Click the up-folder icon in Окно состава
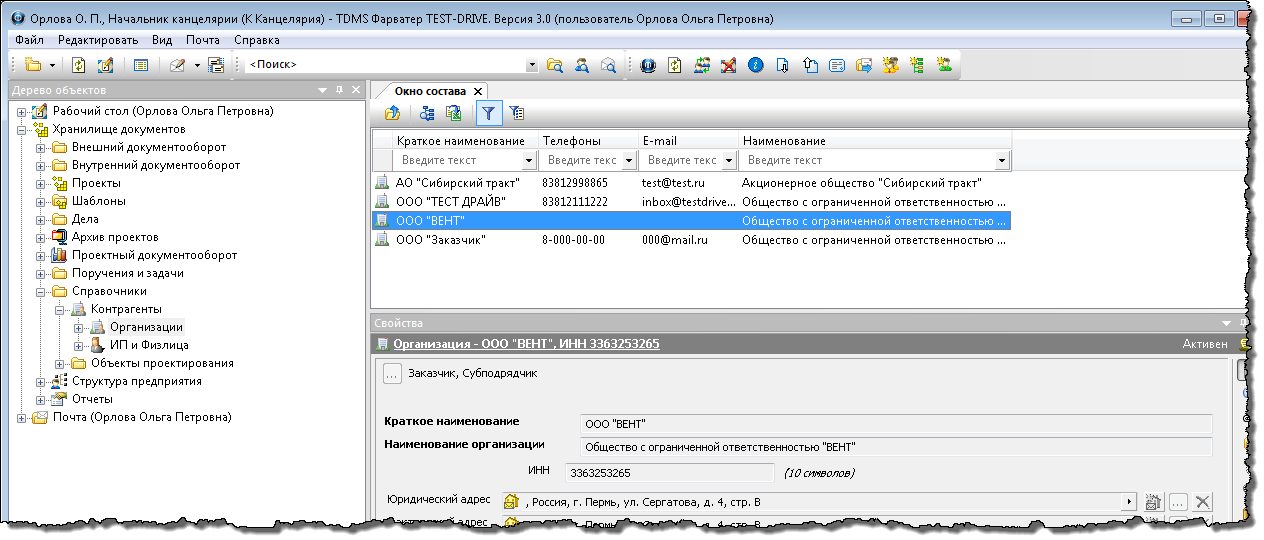This screenshot has height=540, width=1264. 393,113
